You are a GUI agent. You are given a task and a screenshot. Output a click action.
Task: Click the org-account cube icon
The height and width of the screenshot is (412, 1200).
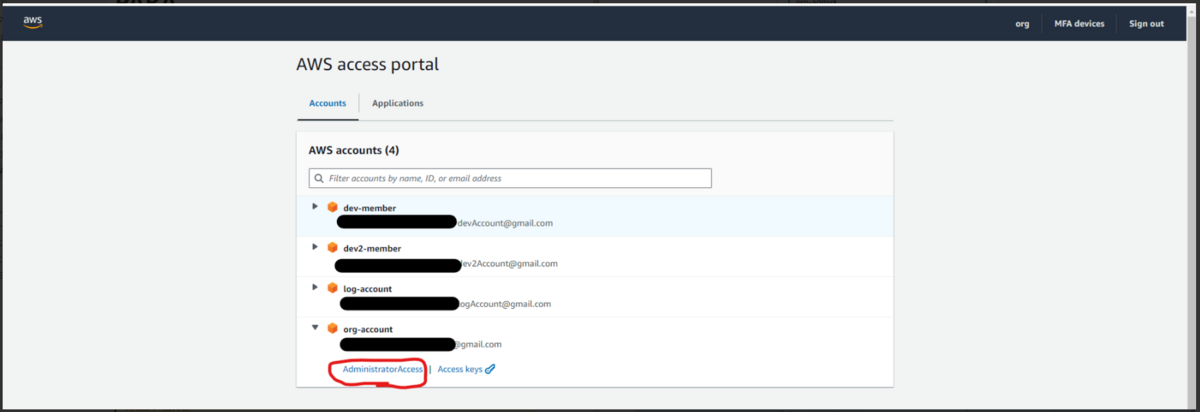(x=332, y=328)
